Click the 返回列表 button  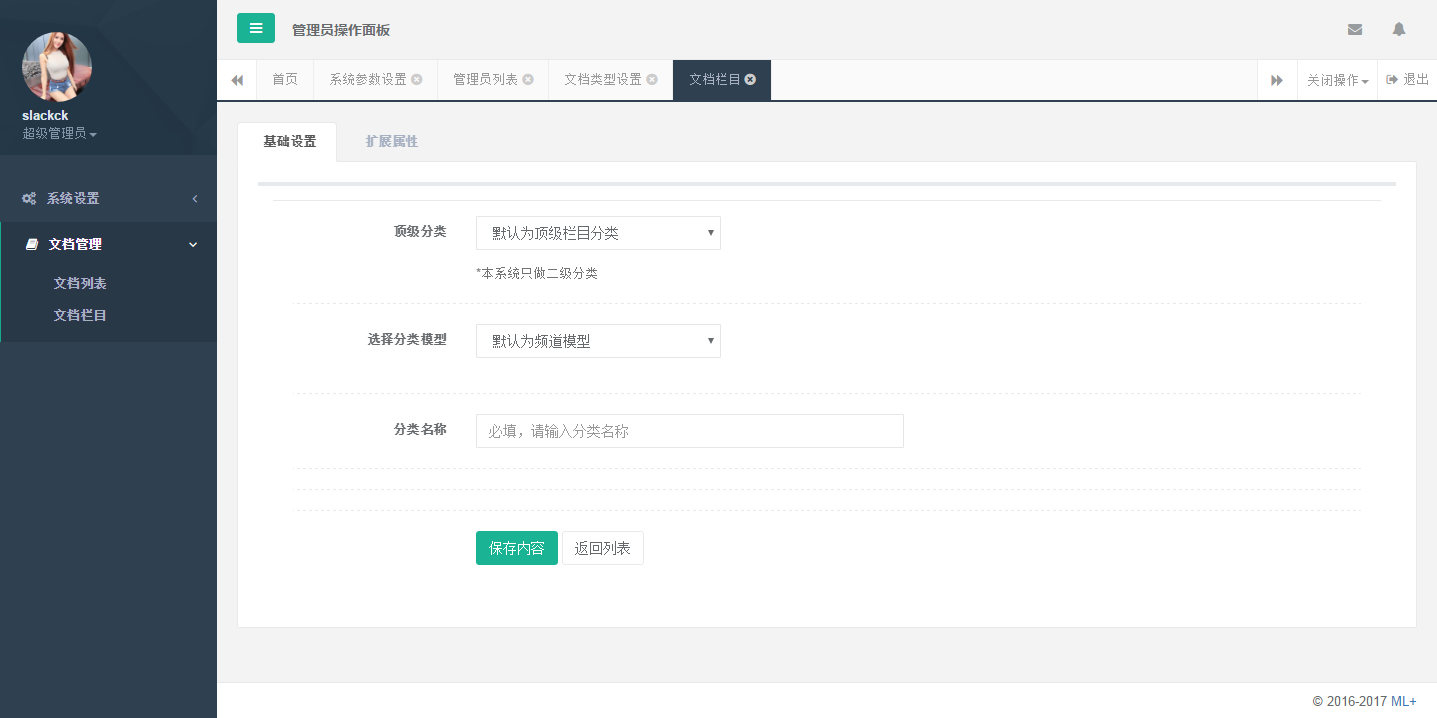602,548
